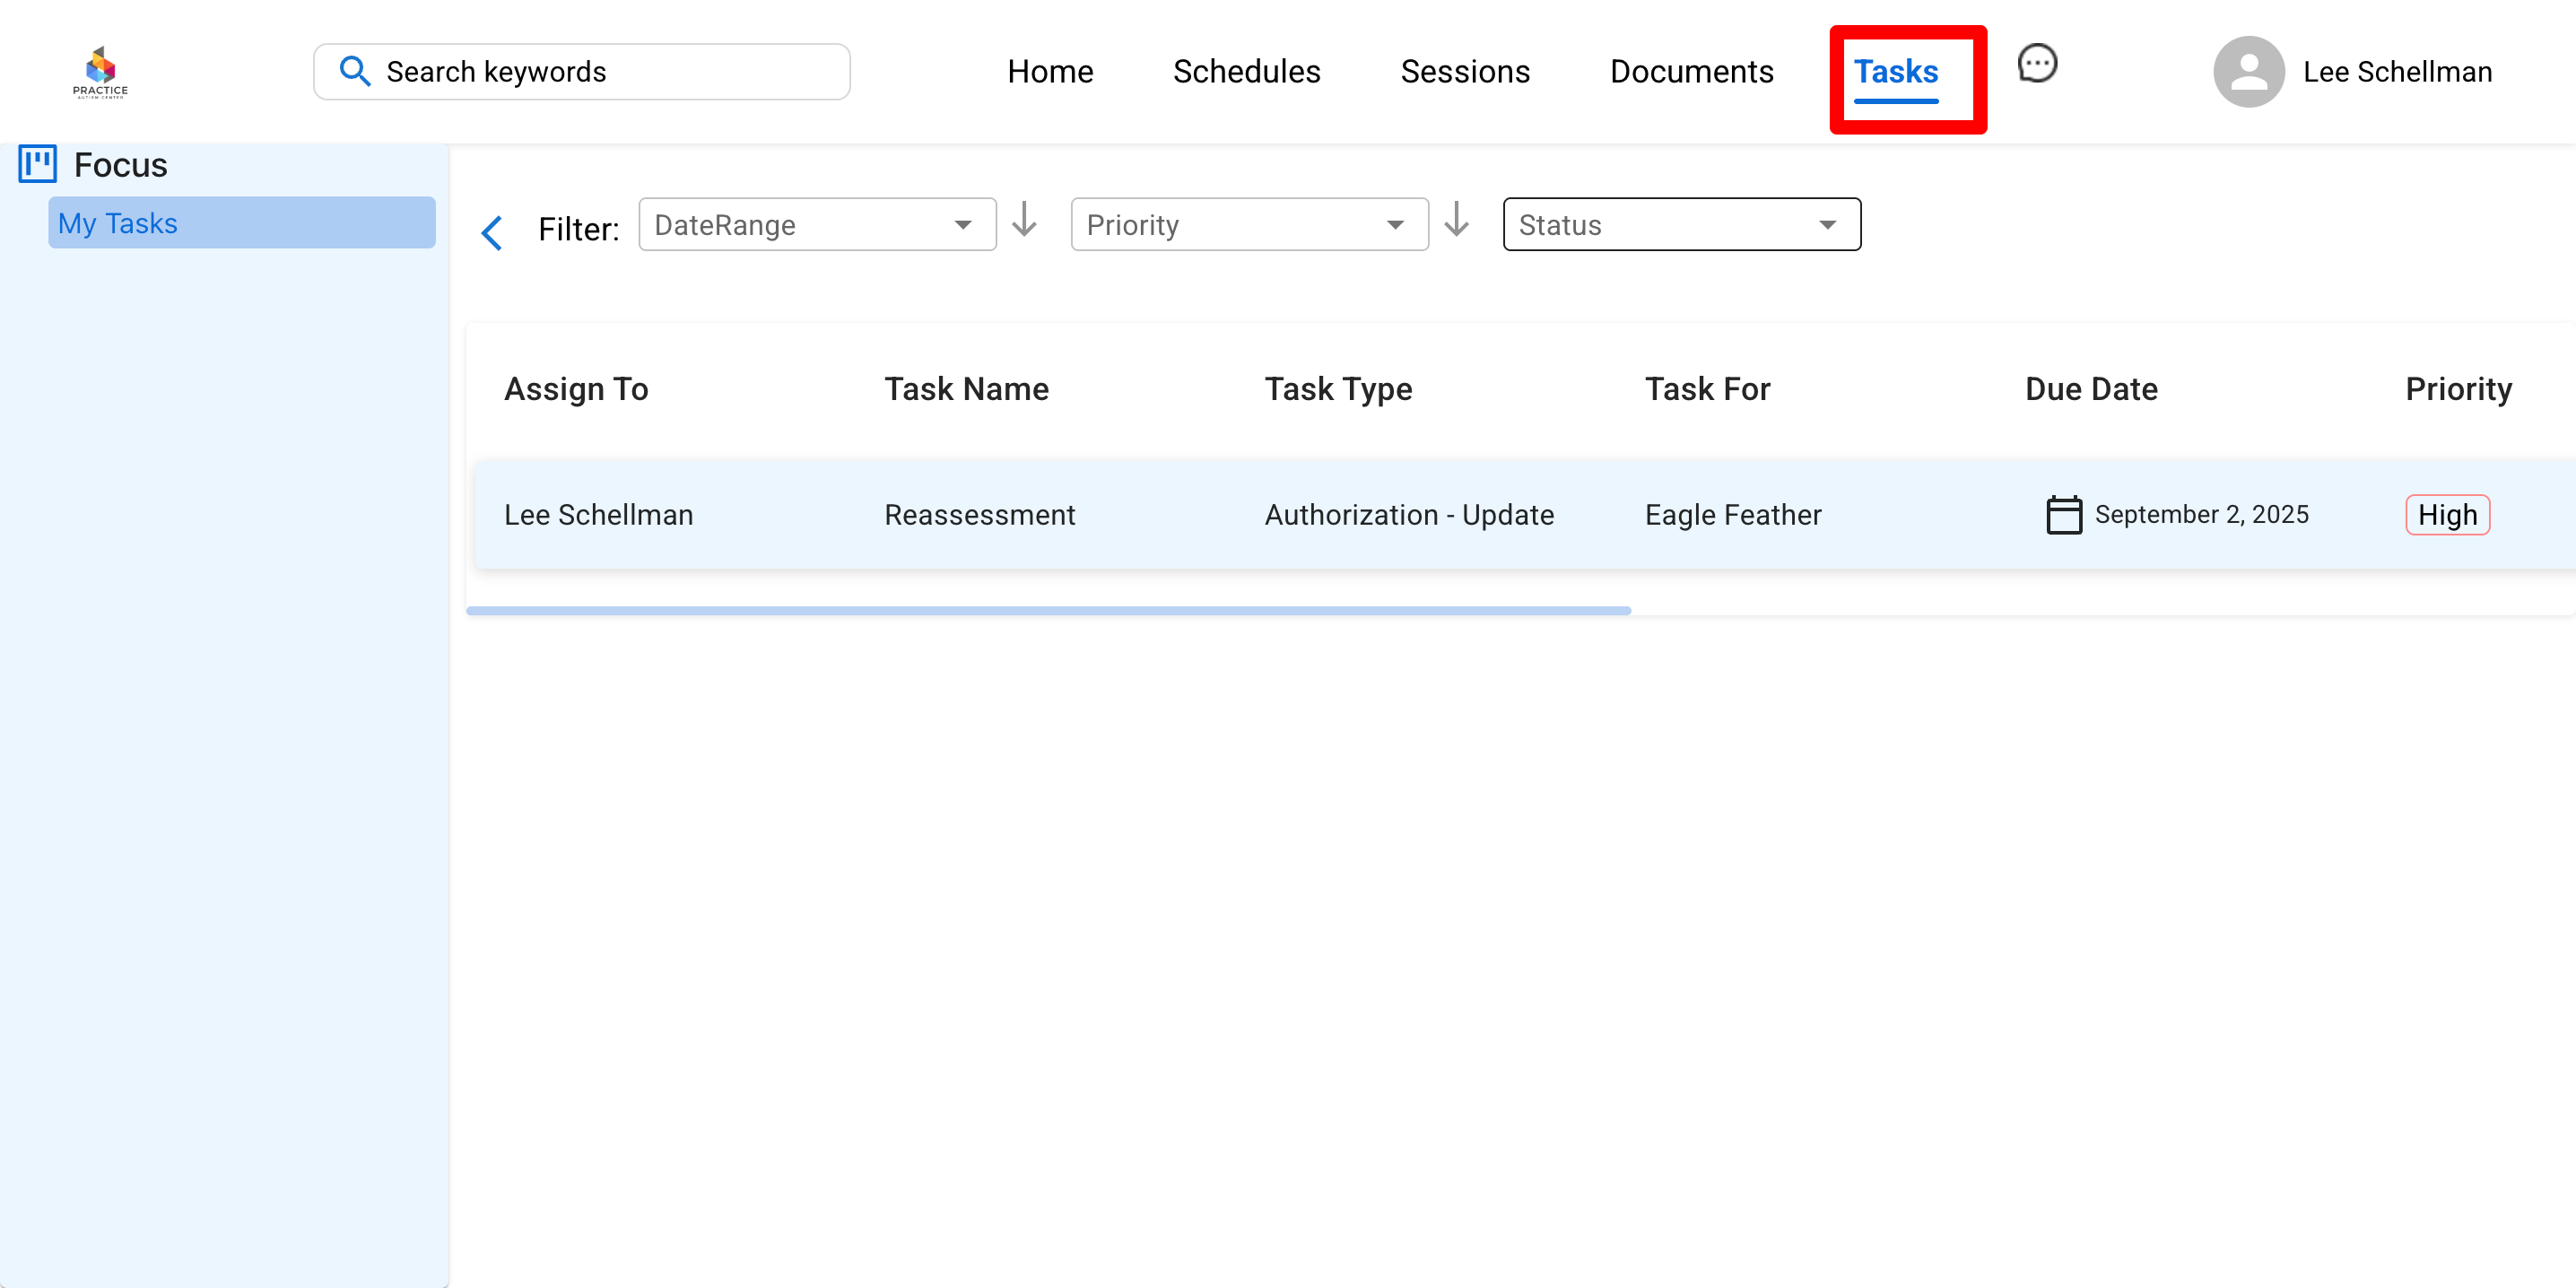Image resolution: width=2576 pixels, height=1288 pixels.
Task: Click the Practice logo icon
Action: pyautogui.click(x=100, y=71)
